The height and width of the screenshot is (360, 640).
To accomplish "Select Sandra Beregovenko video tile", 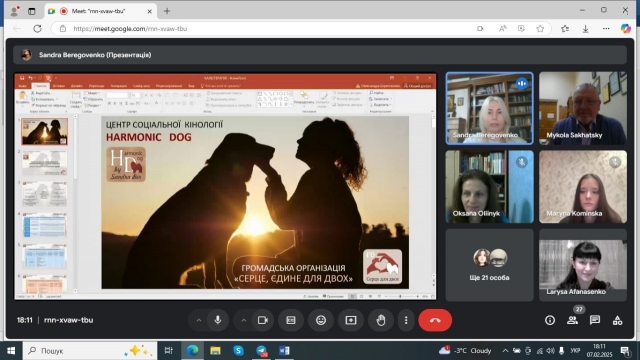I will coord(489,108).
